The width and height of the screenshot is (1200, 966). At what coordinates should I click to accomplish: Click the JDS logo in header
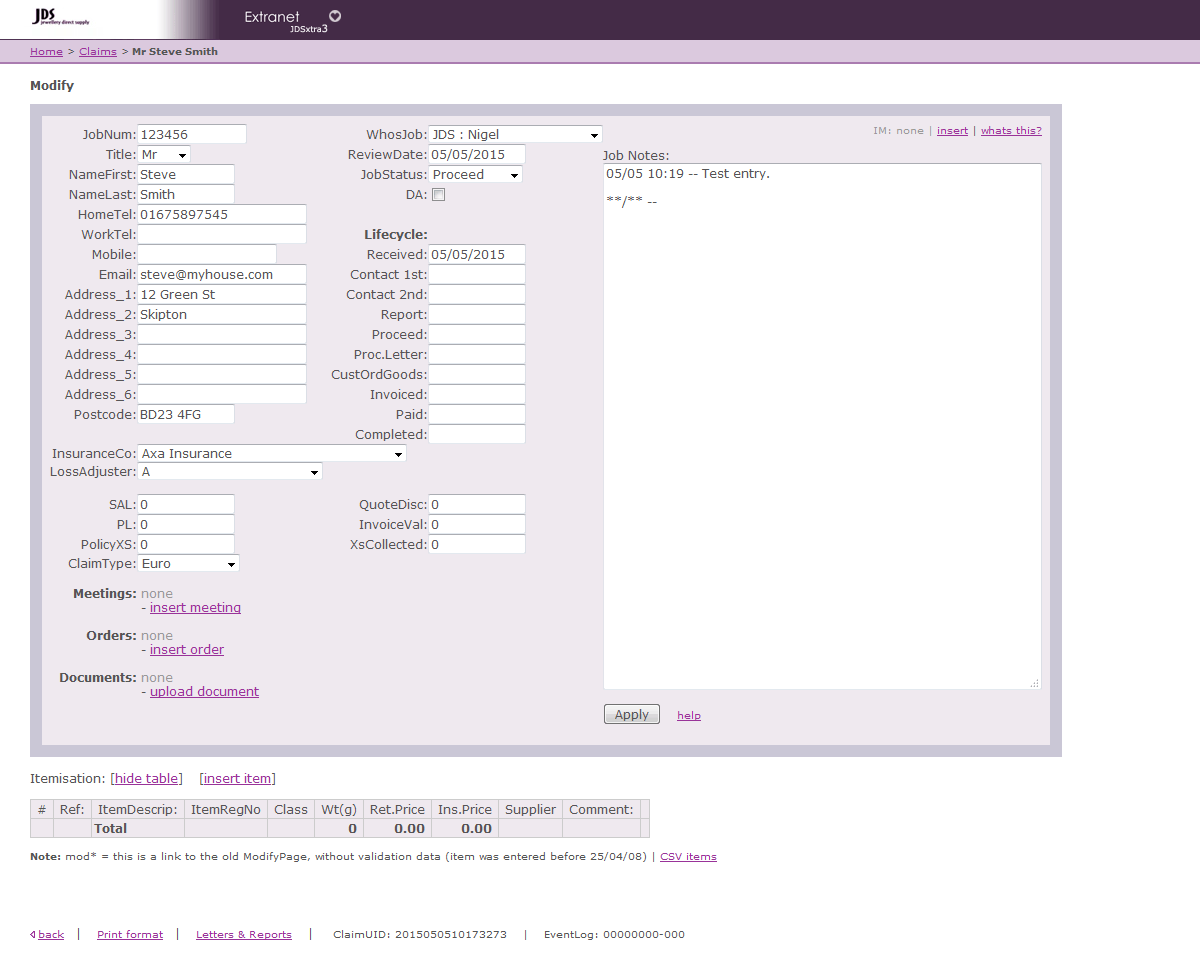tap(60, 17)
